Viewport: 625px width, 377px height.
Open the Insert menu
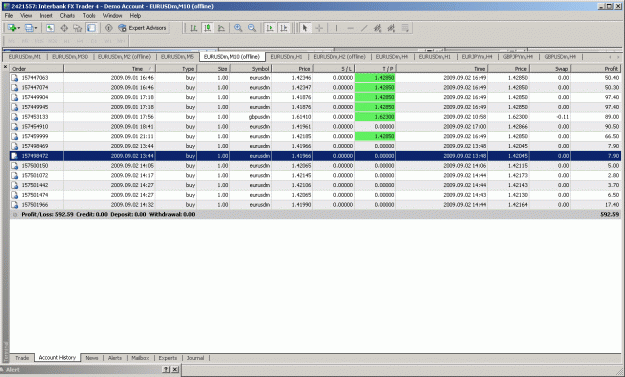(x=46, y=16)
